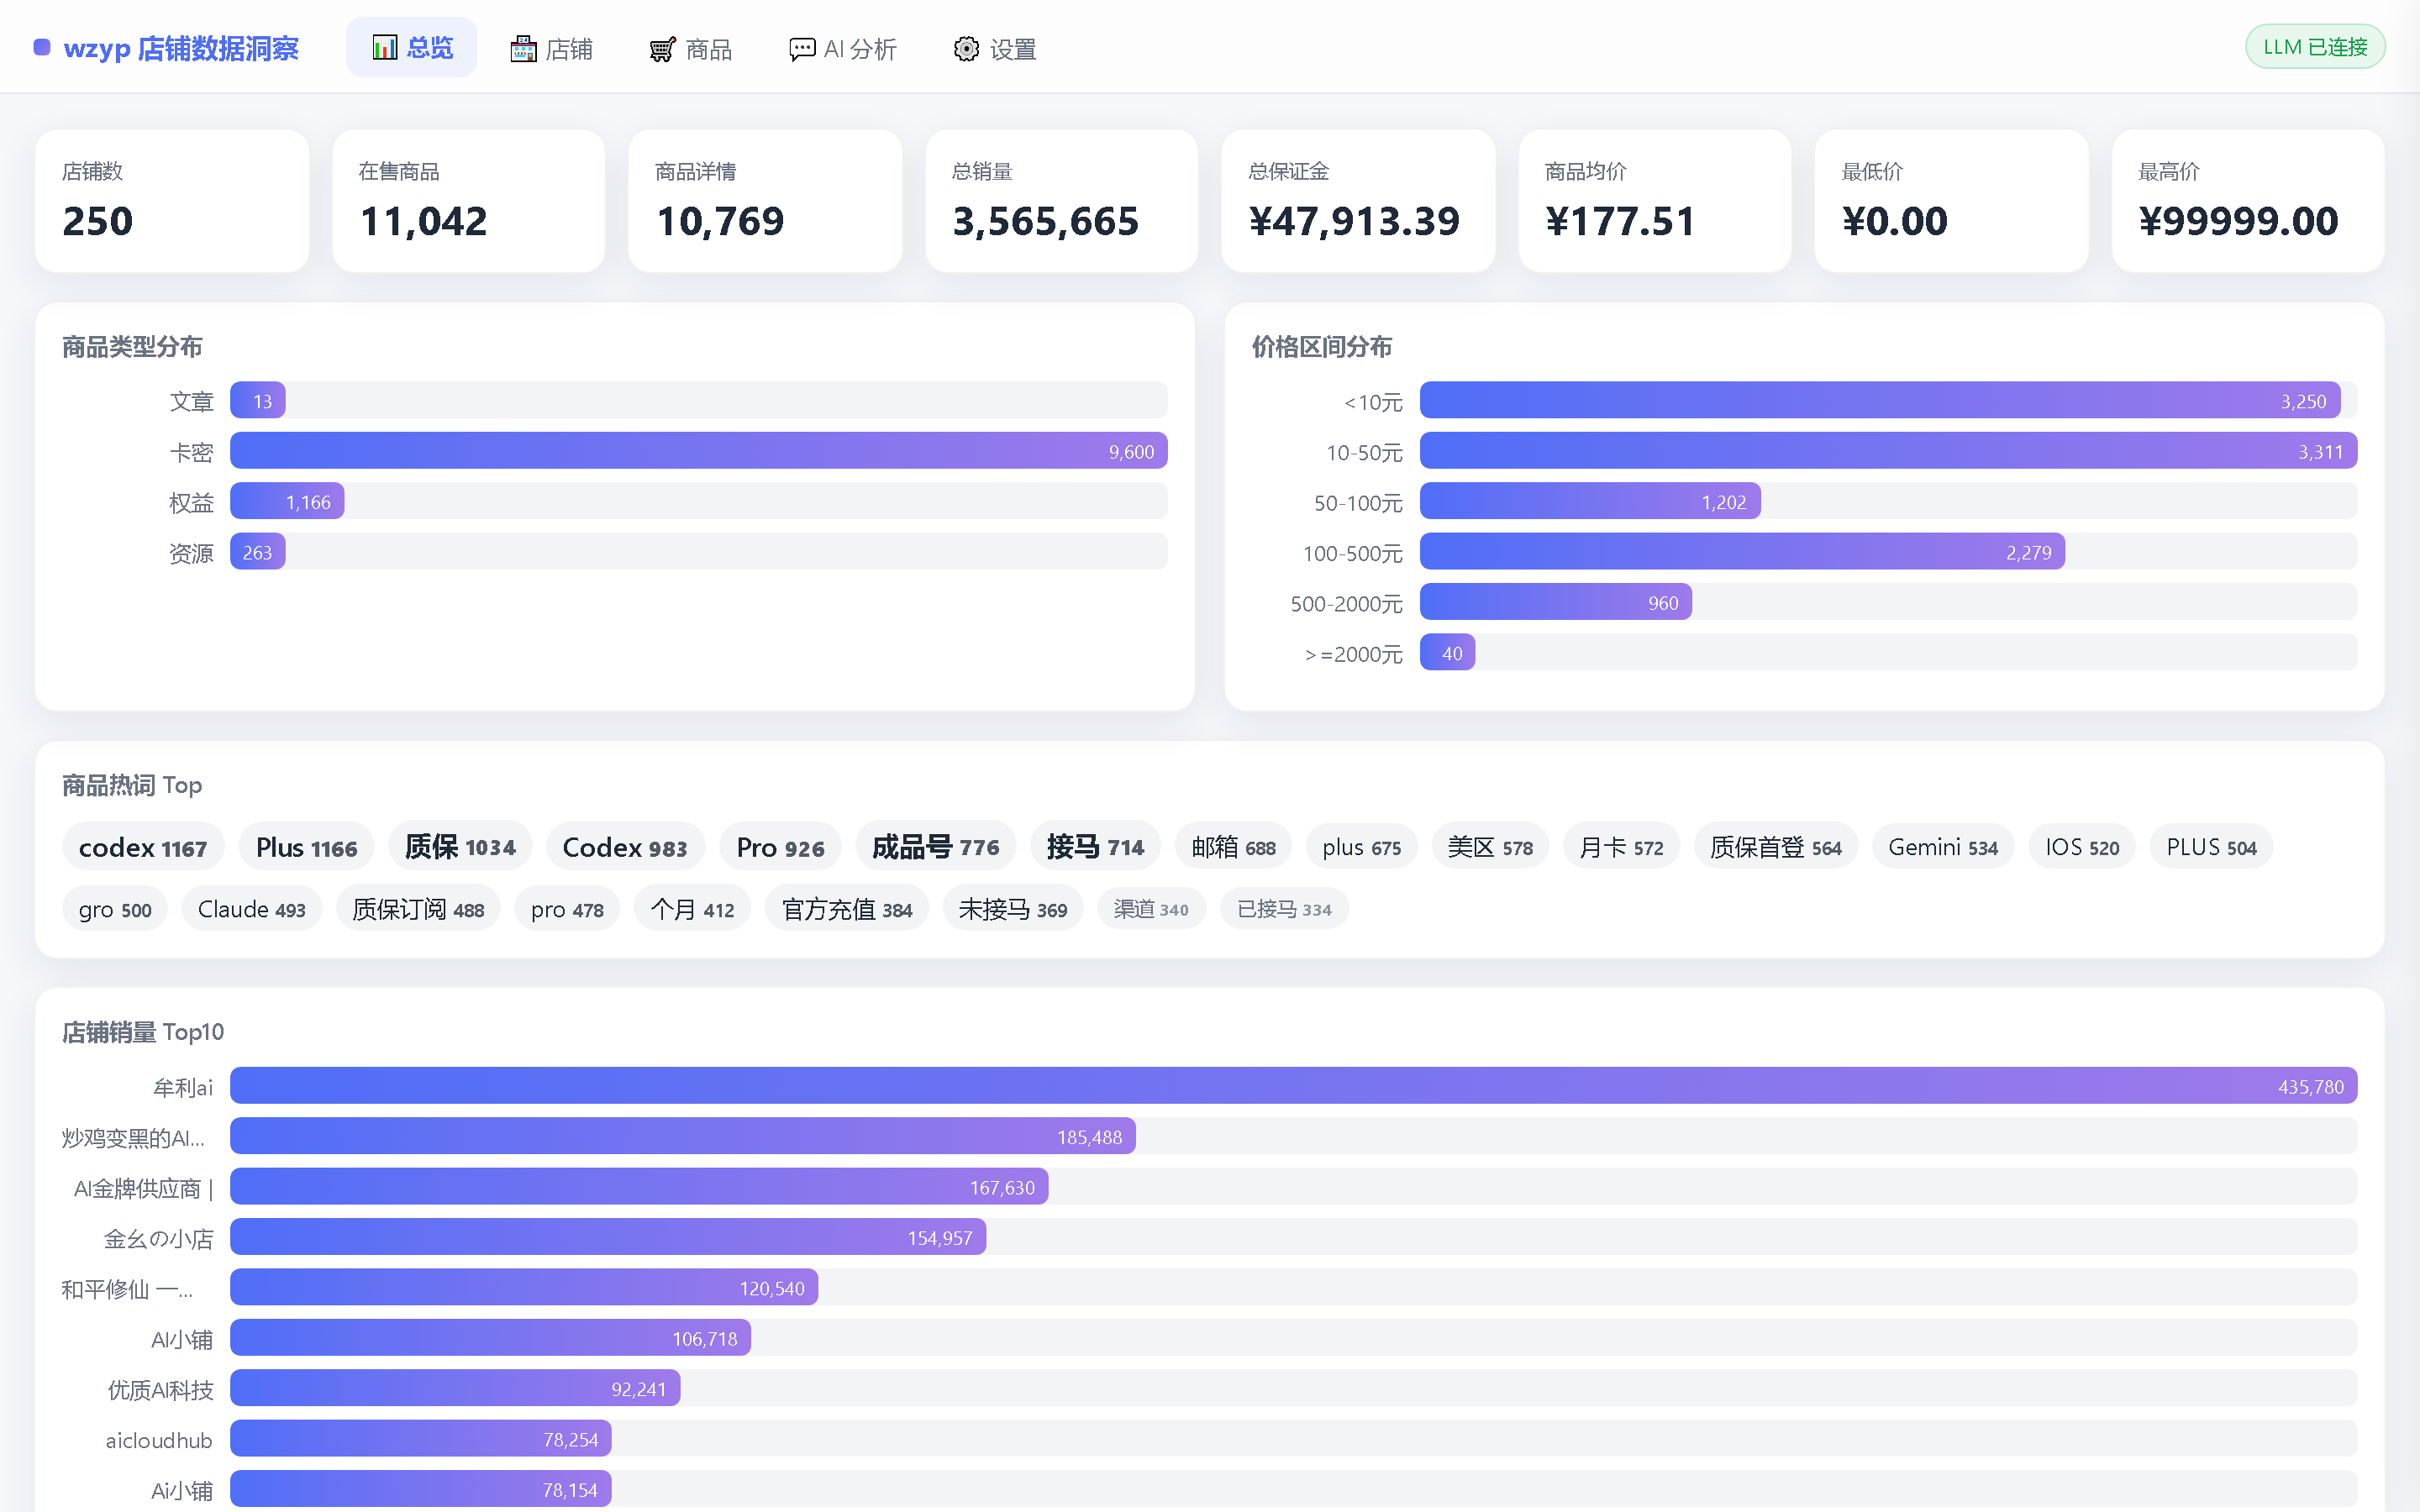Viewport: 2420px width, 1512px height.
Task: Click the 已接马 334 keyword tag
Action: [1284, 909]
